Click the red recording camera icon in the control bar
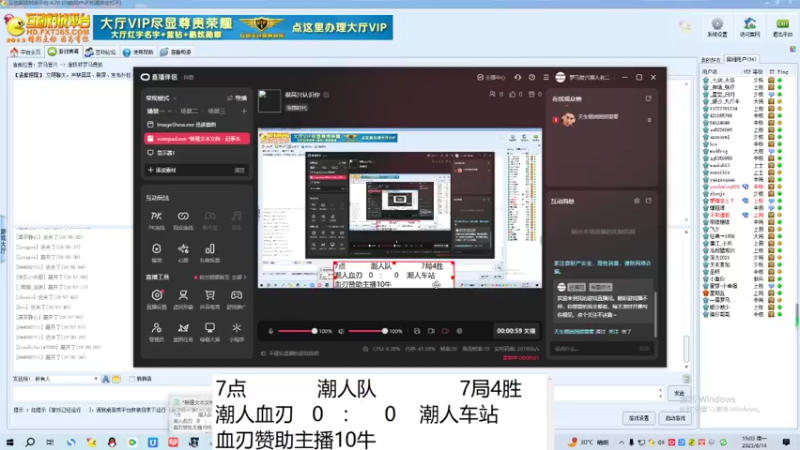Screen dimensions: 800x450 click(x=445, y=331)
